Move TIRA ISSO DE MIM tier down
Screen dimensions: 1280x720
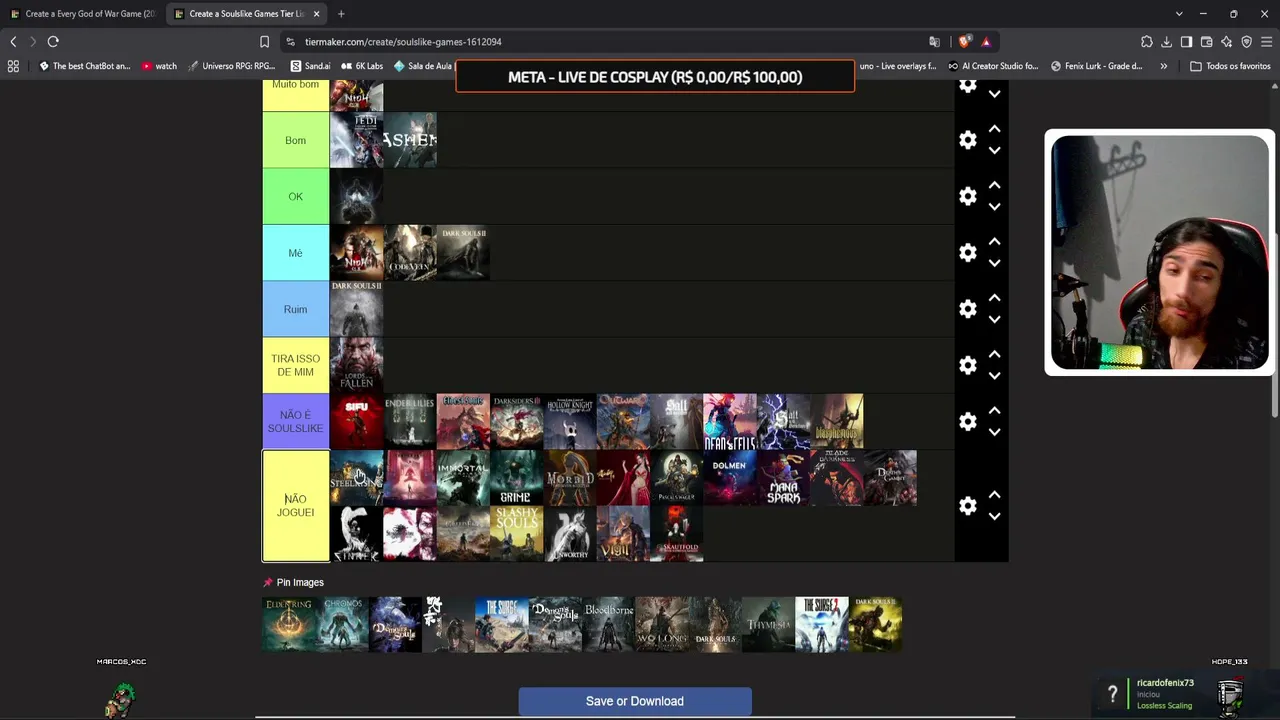click(994, 376)
